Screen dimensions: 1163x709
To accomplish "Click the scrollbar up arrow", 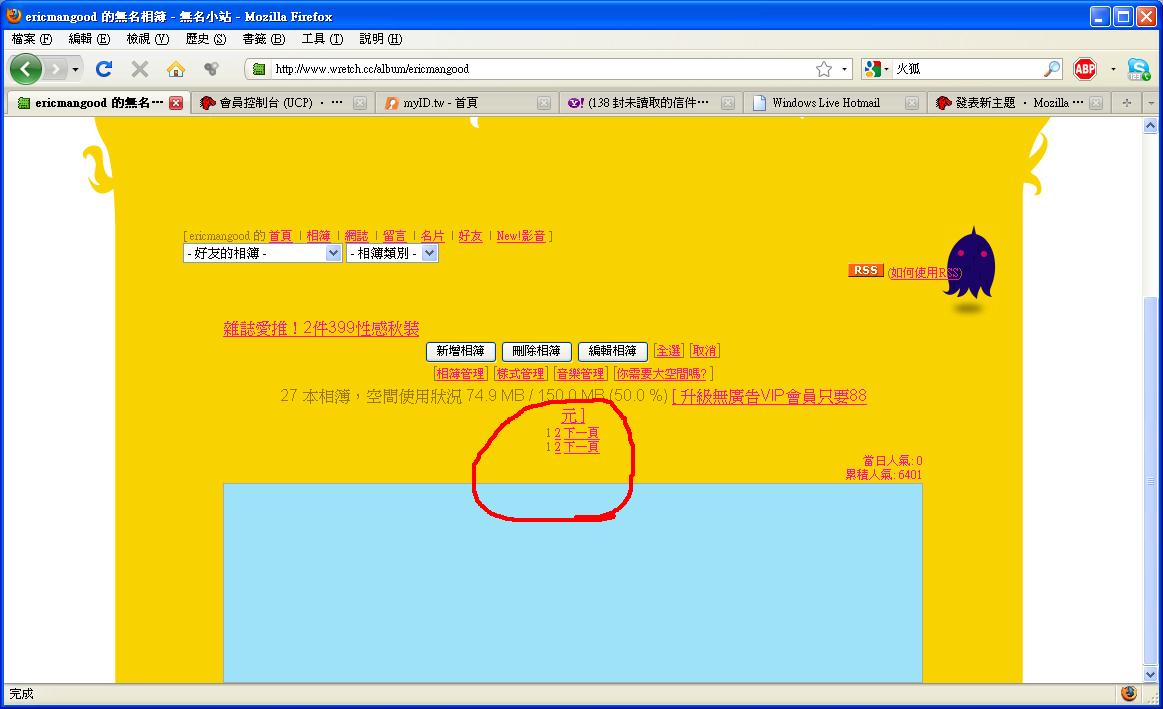I will pyautogui.click(x=1150, y=125).
